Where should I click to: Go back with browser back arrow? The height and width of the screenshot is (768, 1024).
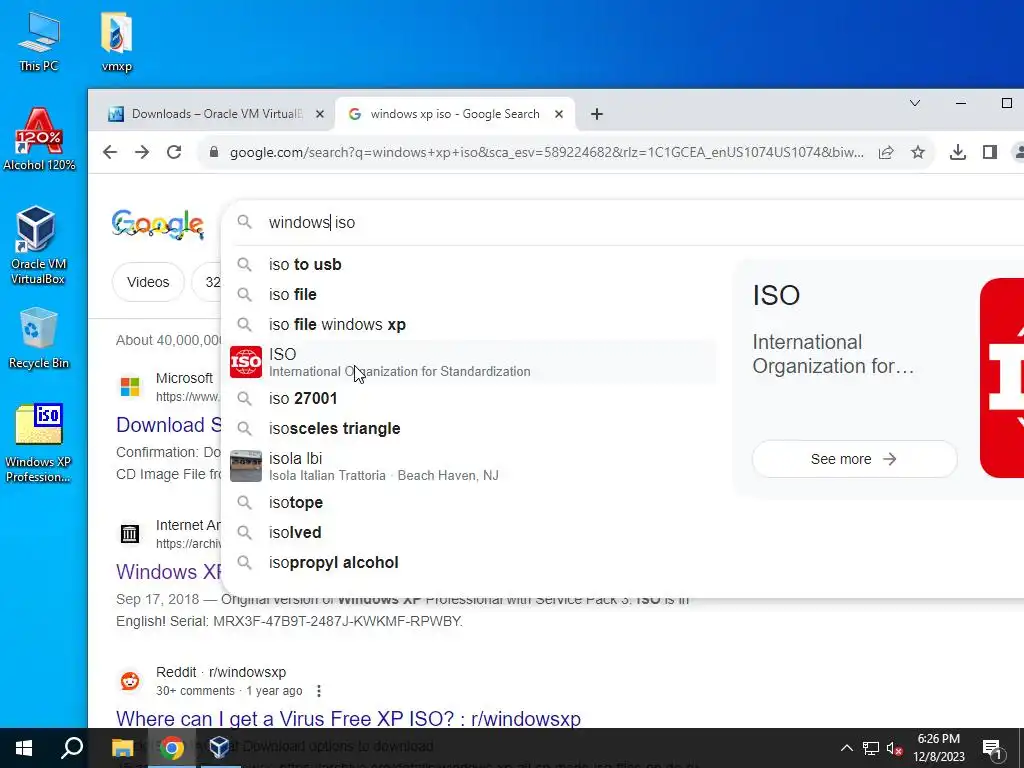[x=110, y=152]
